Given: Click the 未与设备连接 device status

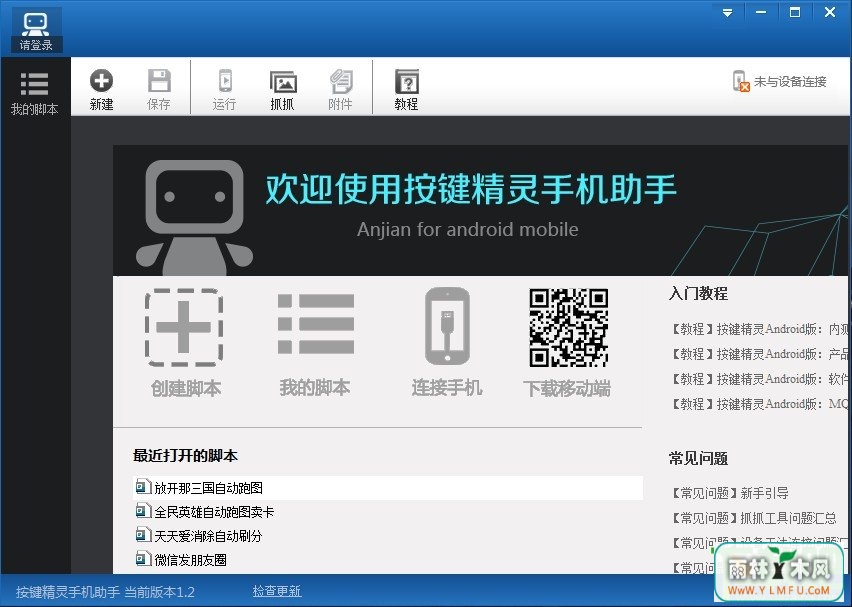Looking at the screenshot, I should click(x=779, y=82).
